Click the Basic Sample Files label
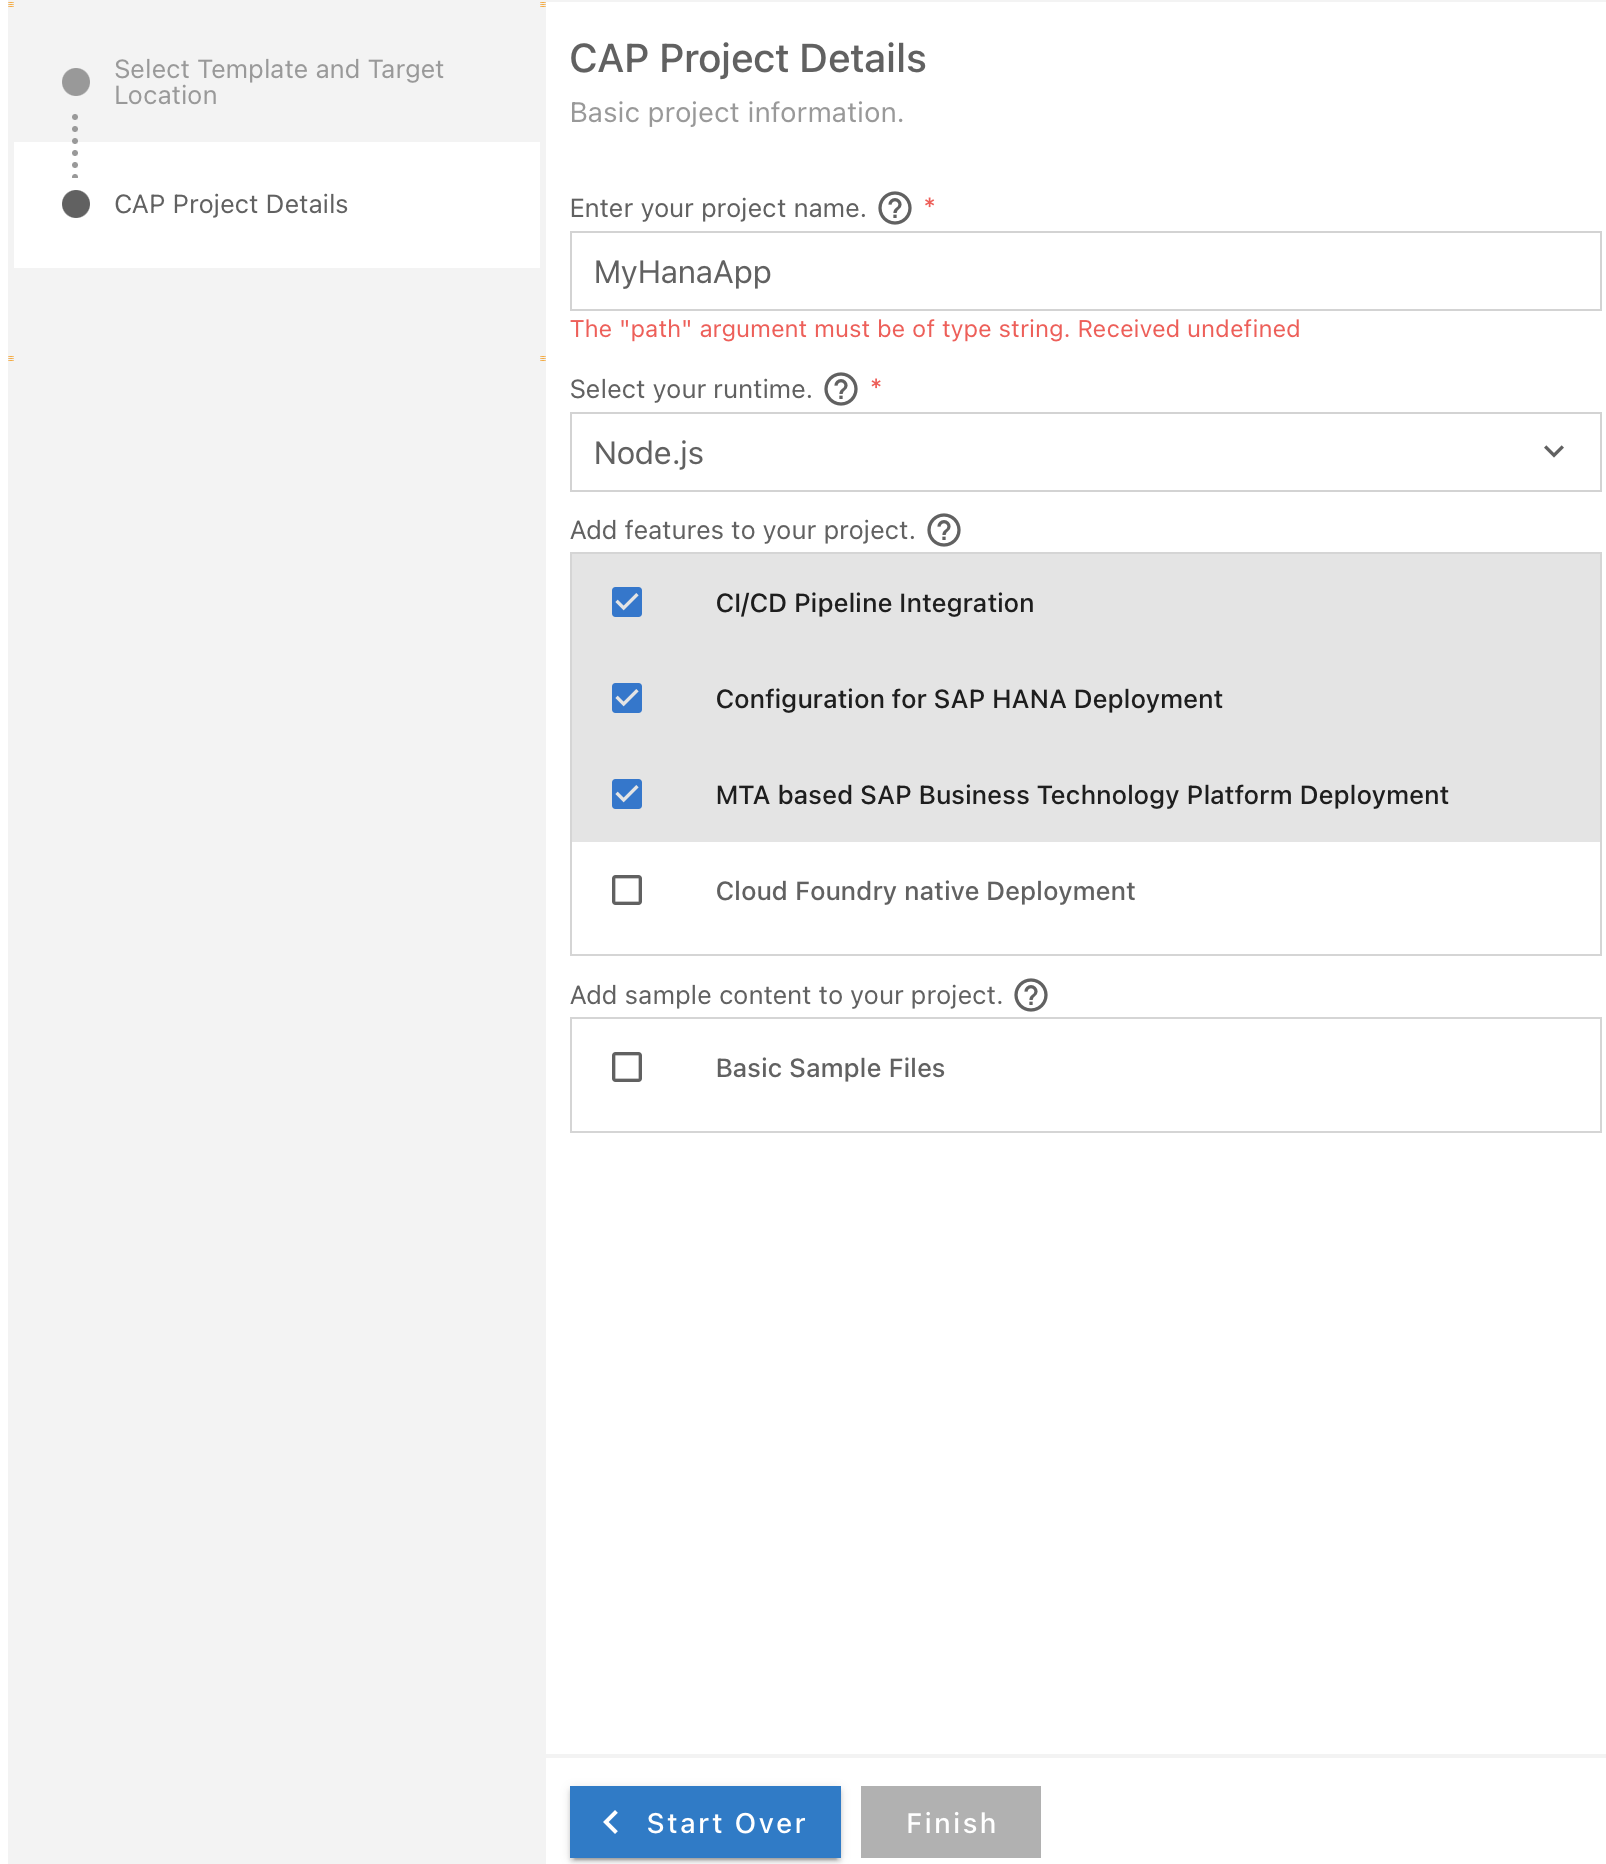The height and width of the screenshot is (1864, 1606). (830, 1068)
